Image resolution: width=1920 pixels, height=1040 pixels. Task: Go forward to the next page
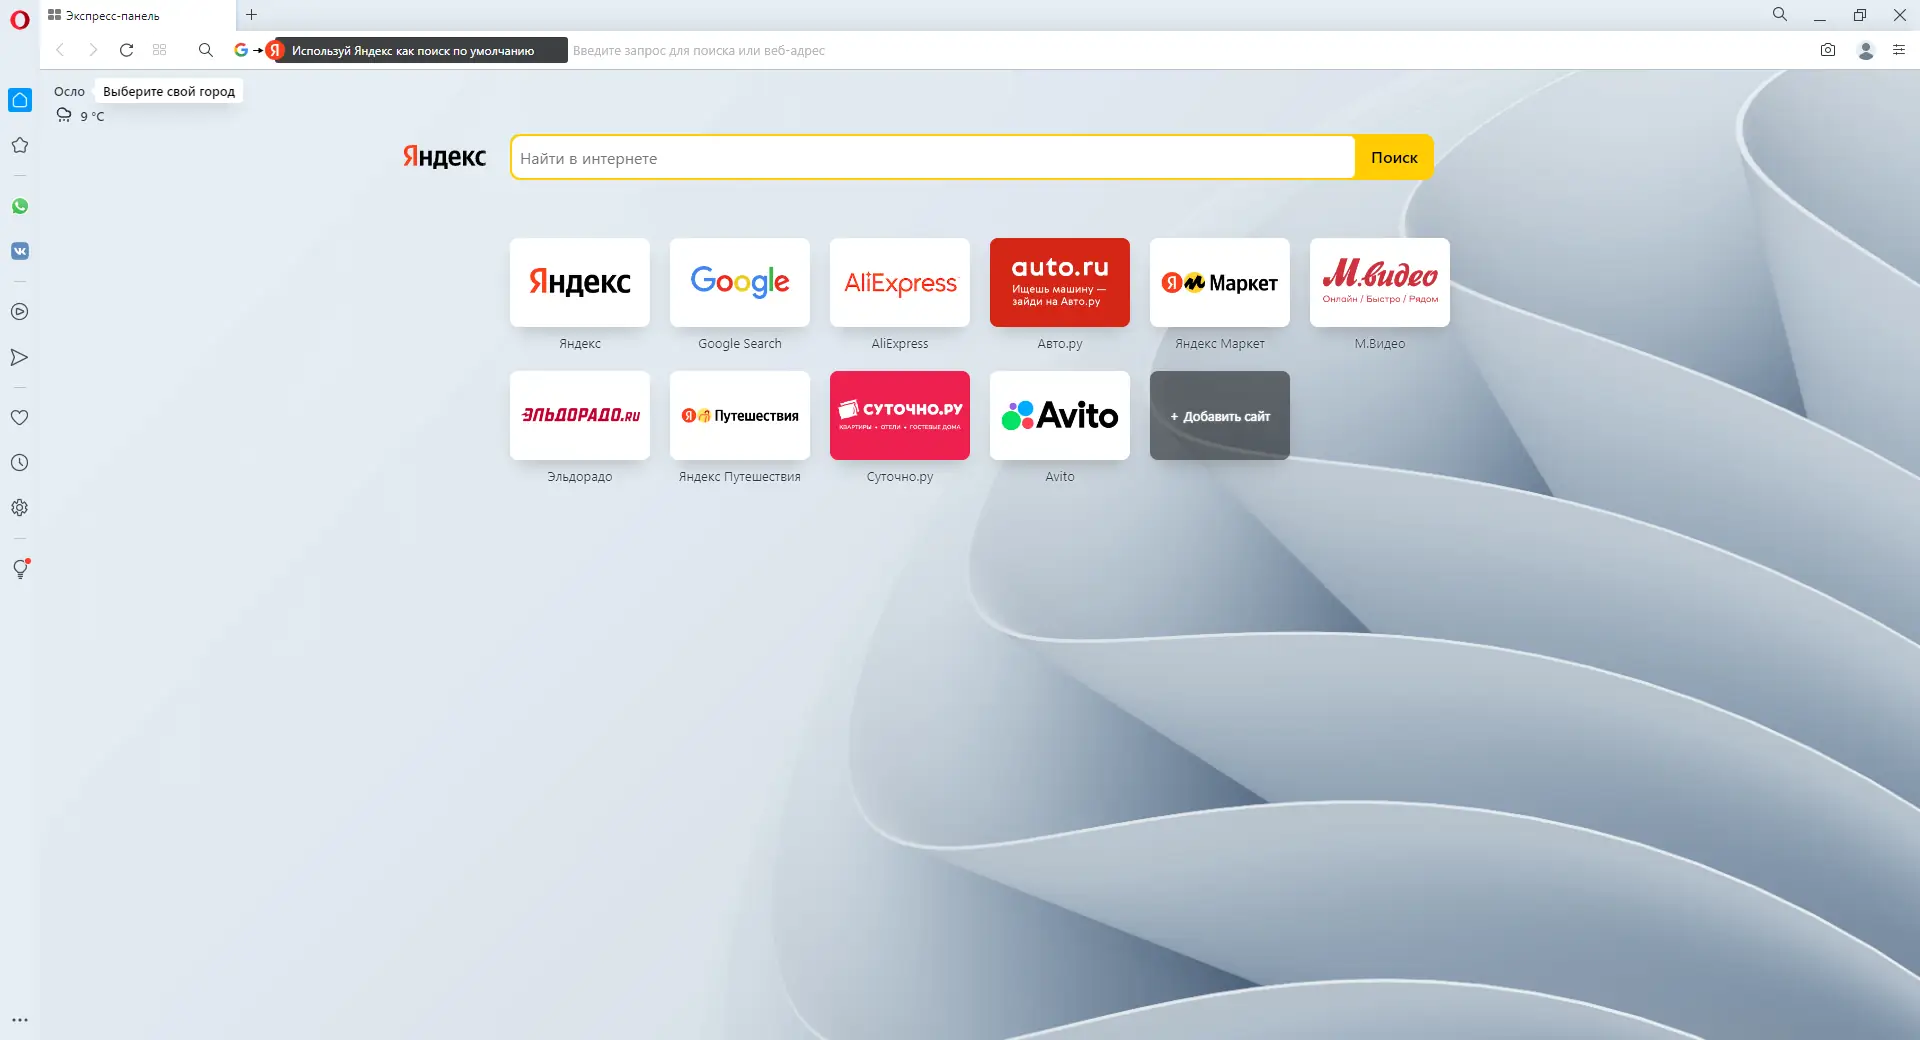[93, 50]
